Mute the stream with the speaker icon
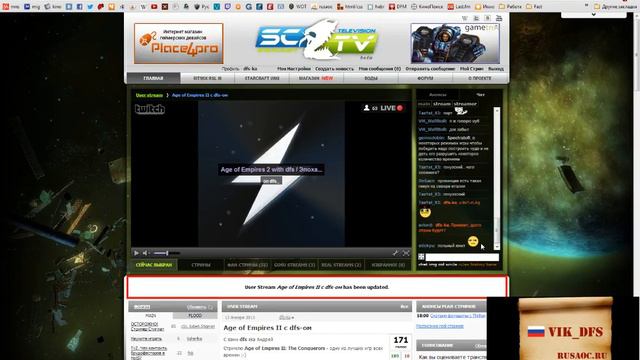 click(x=145, y=253)
